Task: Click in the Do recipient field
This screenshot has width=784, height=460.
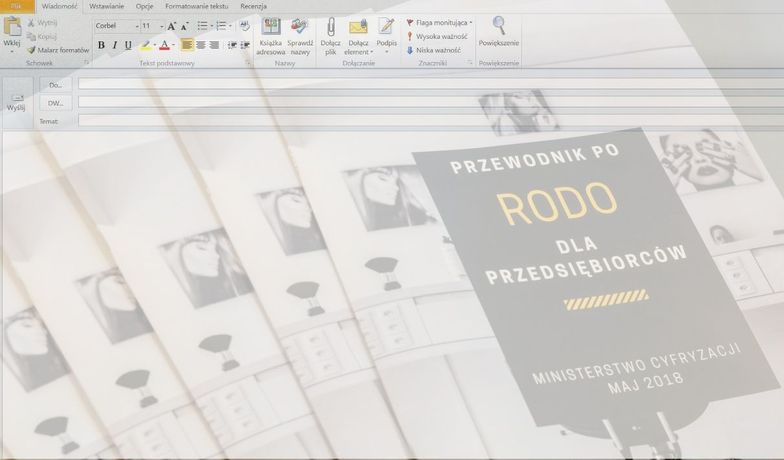Action: pos(430,84)
